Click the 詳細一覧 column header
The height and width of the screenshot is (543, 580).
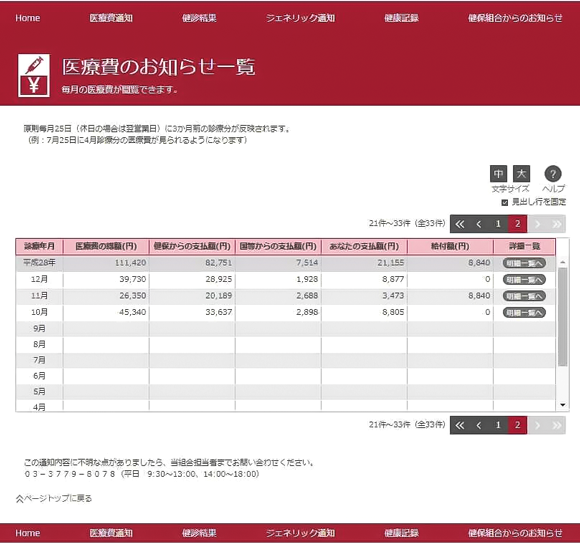point(525,246)
